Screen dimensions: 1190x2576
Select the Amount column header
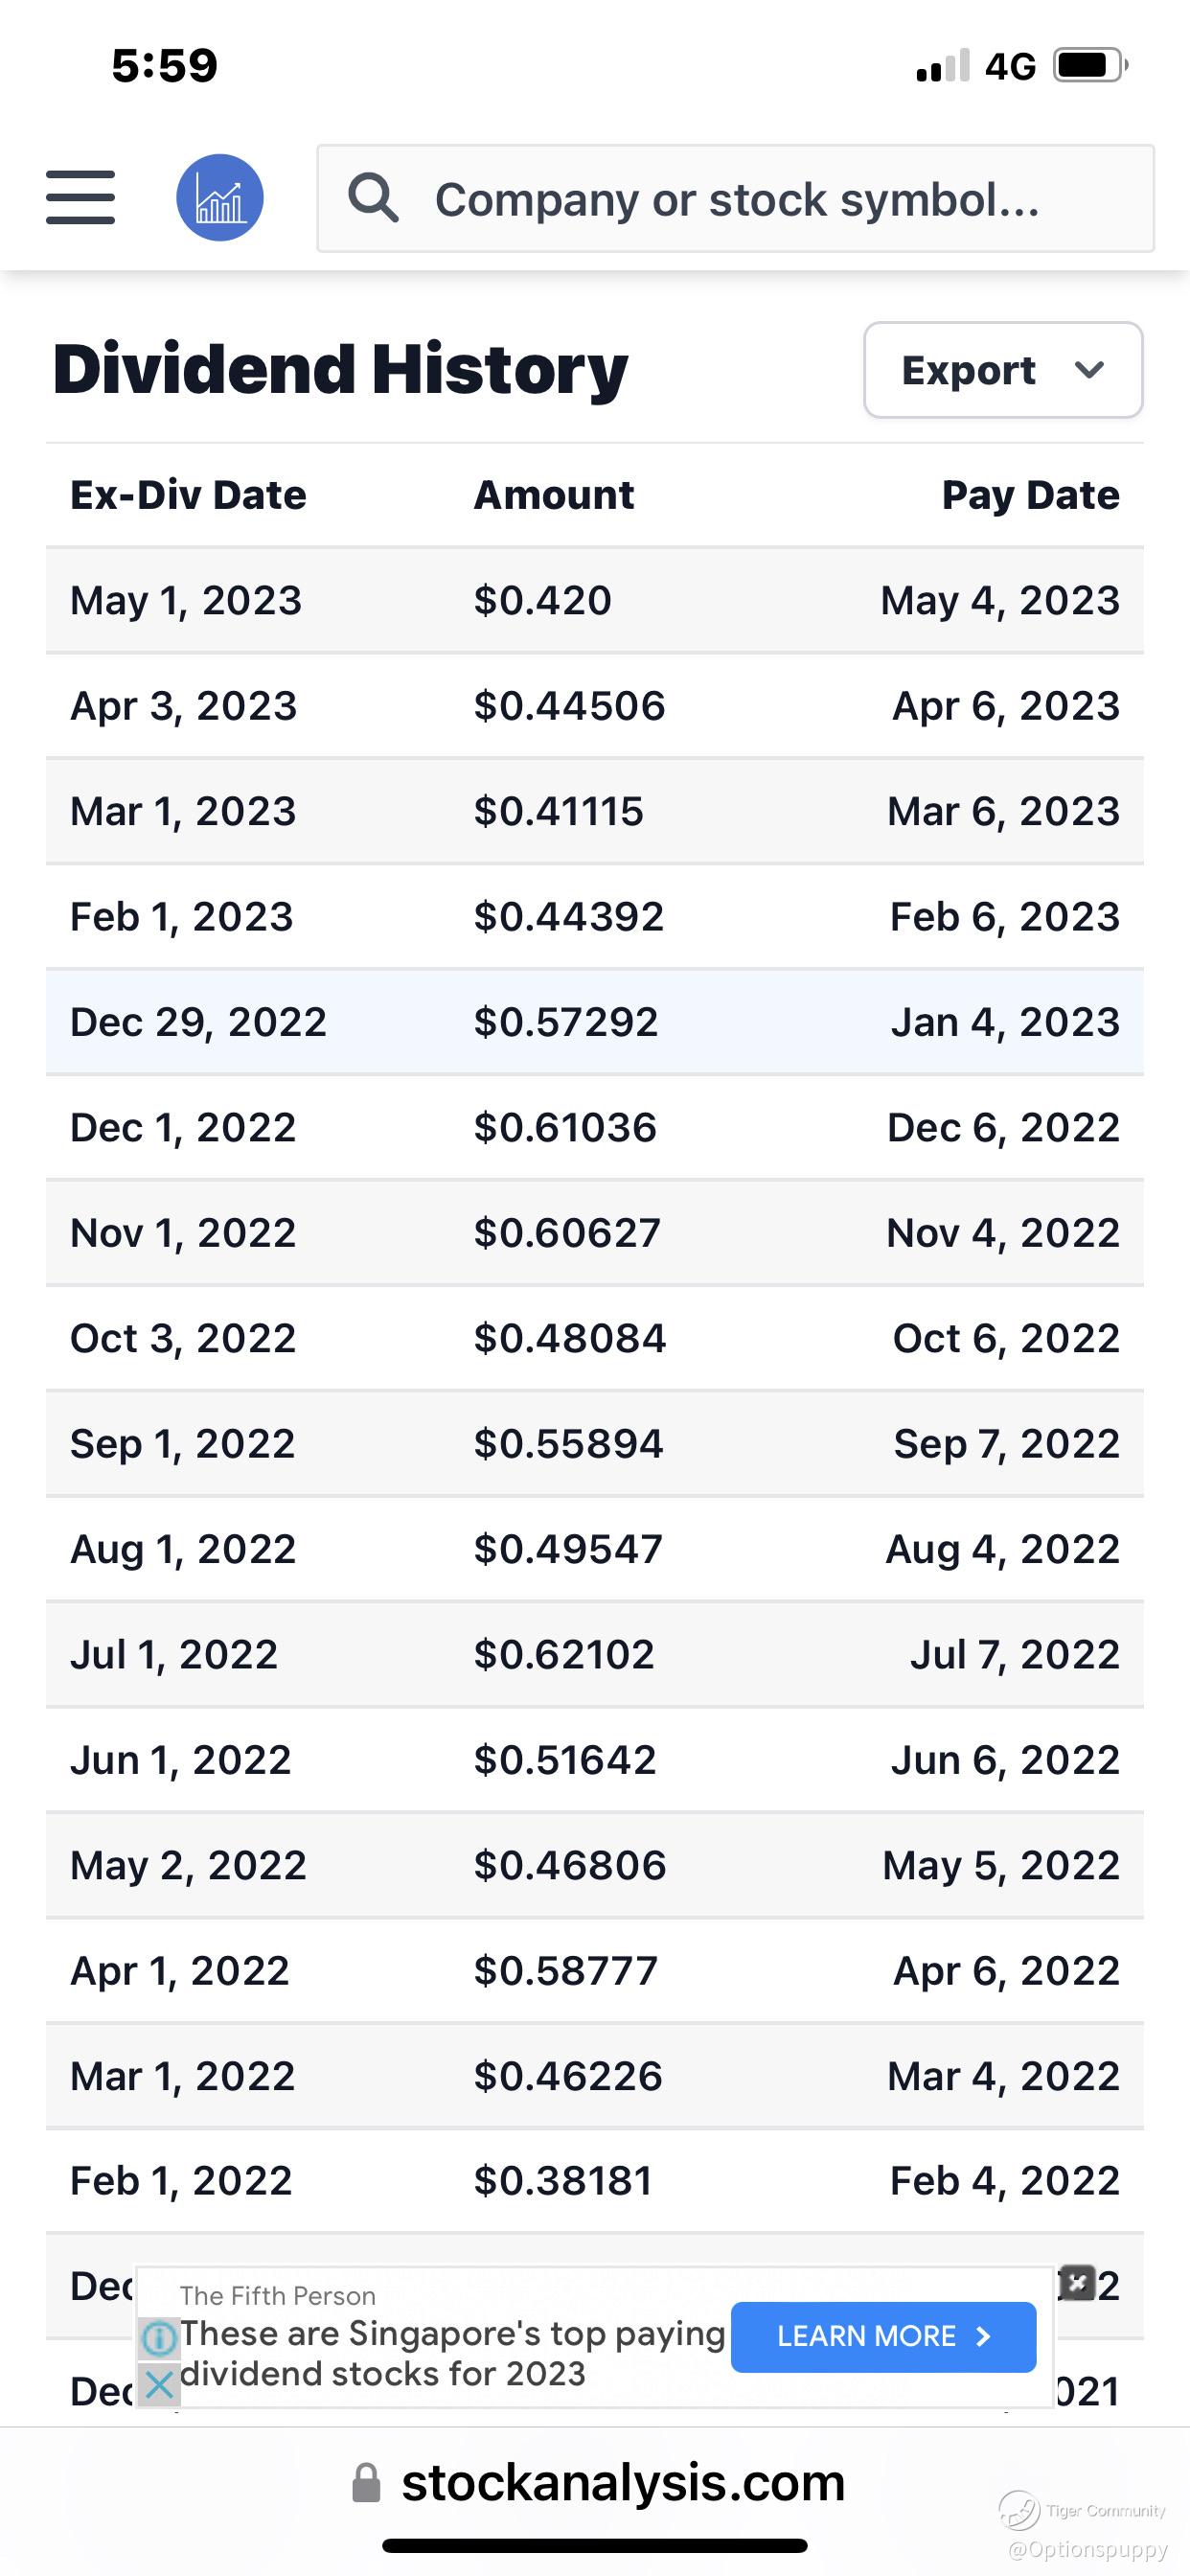pos(553,495)
